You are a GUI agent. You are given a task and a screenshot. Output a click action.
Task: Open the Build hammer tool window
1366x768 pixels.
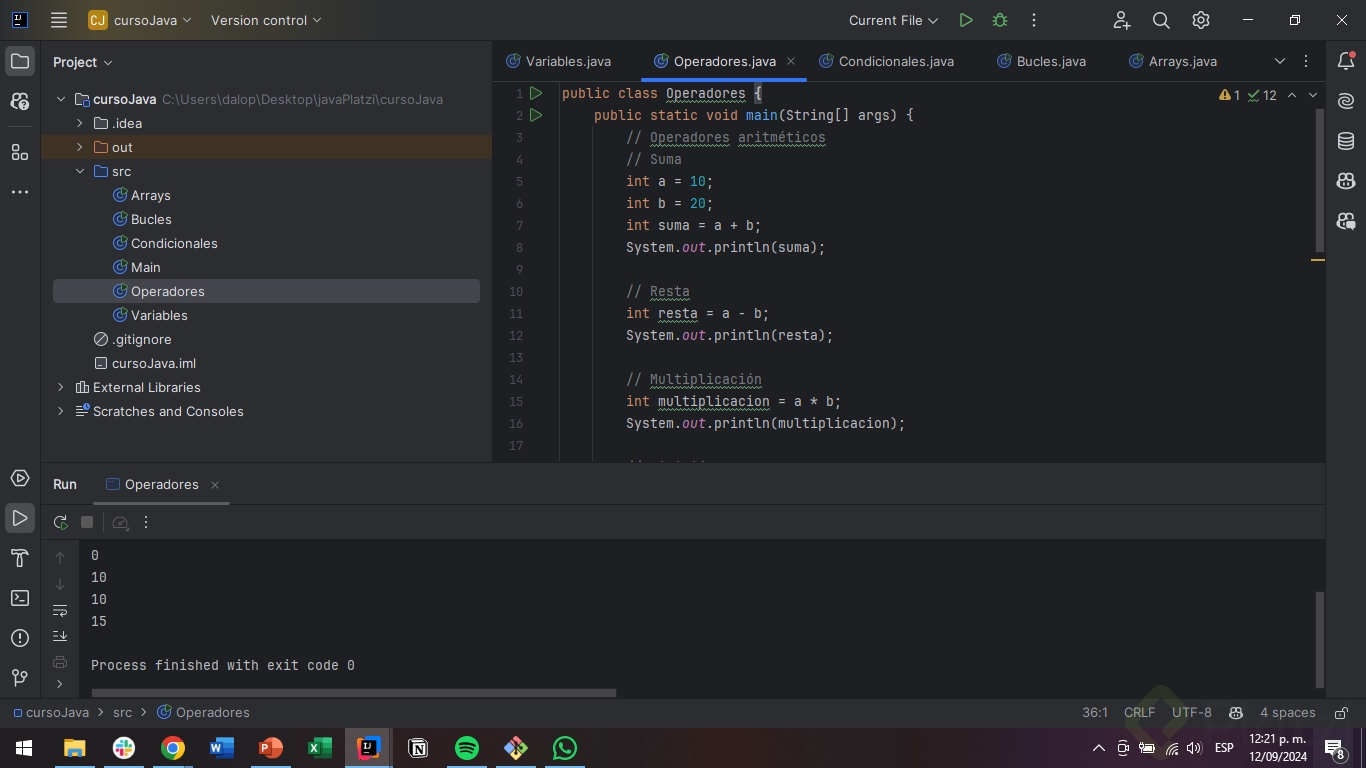click(19, 558)
